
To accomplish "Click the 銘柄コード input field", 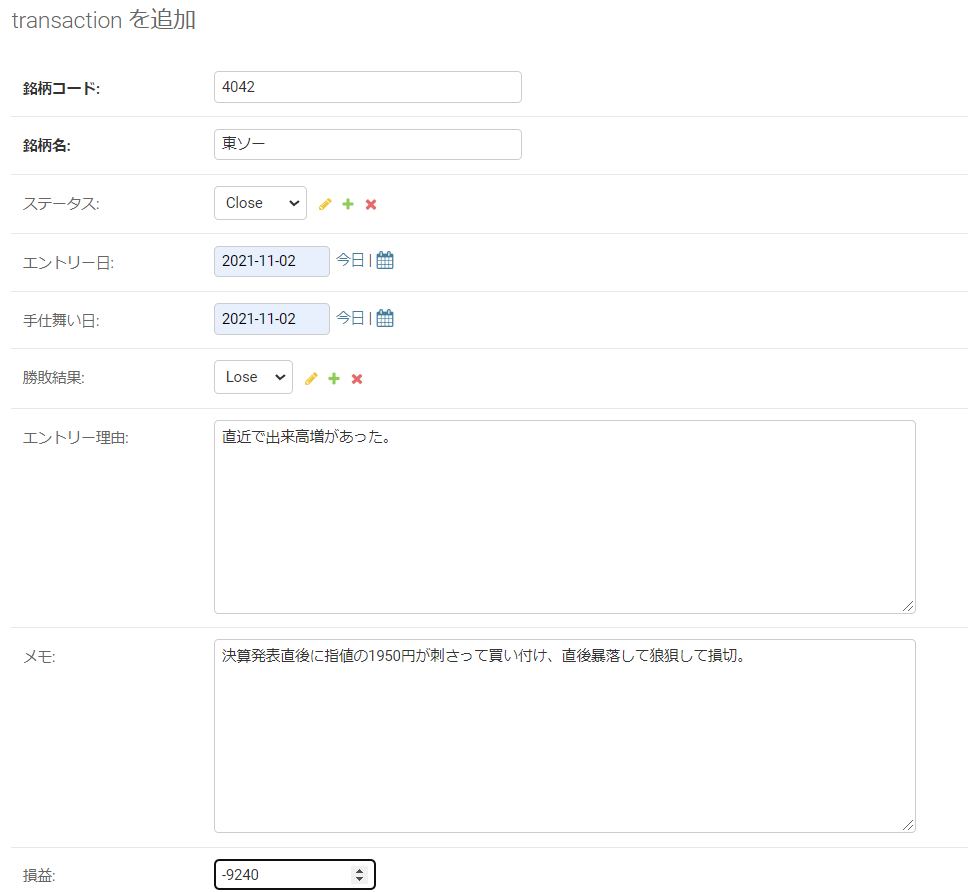I will pyautogui.click(x=367, y=87).
